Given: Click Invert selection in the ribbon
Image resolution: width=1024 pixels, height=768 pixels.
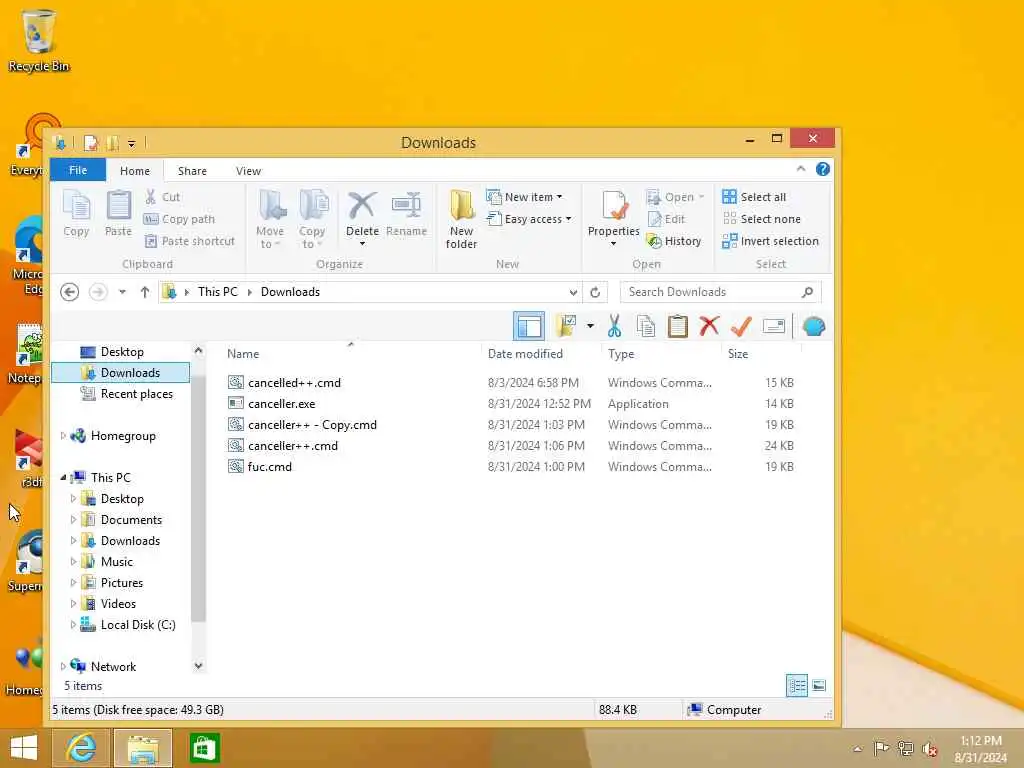Looking at the screenshot, I should coord(771,241).
